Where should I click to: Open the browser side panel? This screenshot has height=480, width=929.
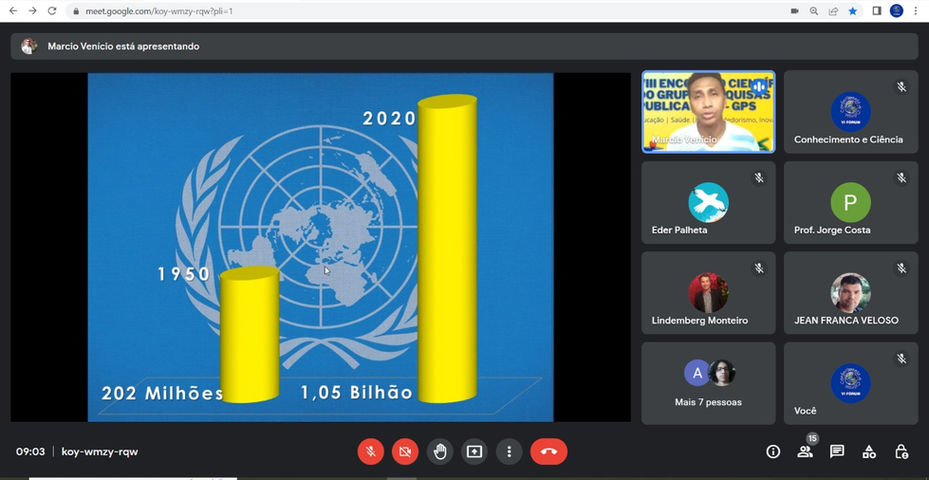tap(877, 11)
